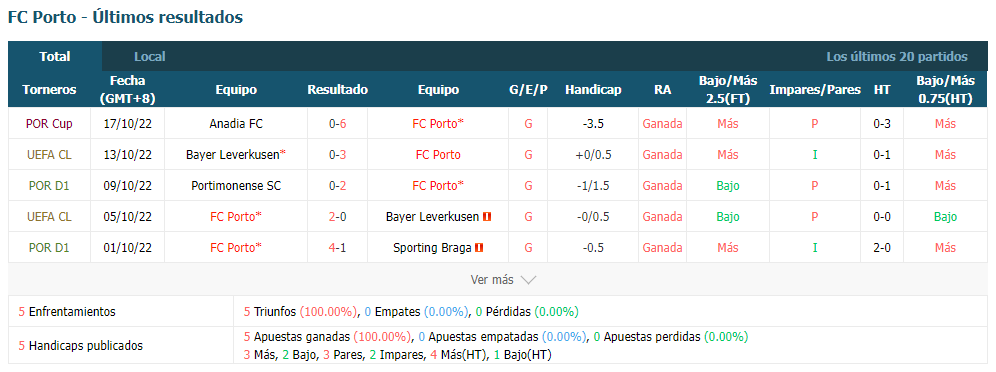This screenshot has width=996, height=372.
Task: Click POR D1 label on the 09/10/22 row
Action: 49,186
